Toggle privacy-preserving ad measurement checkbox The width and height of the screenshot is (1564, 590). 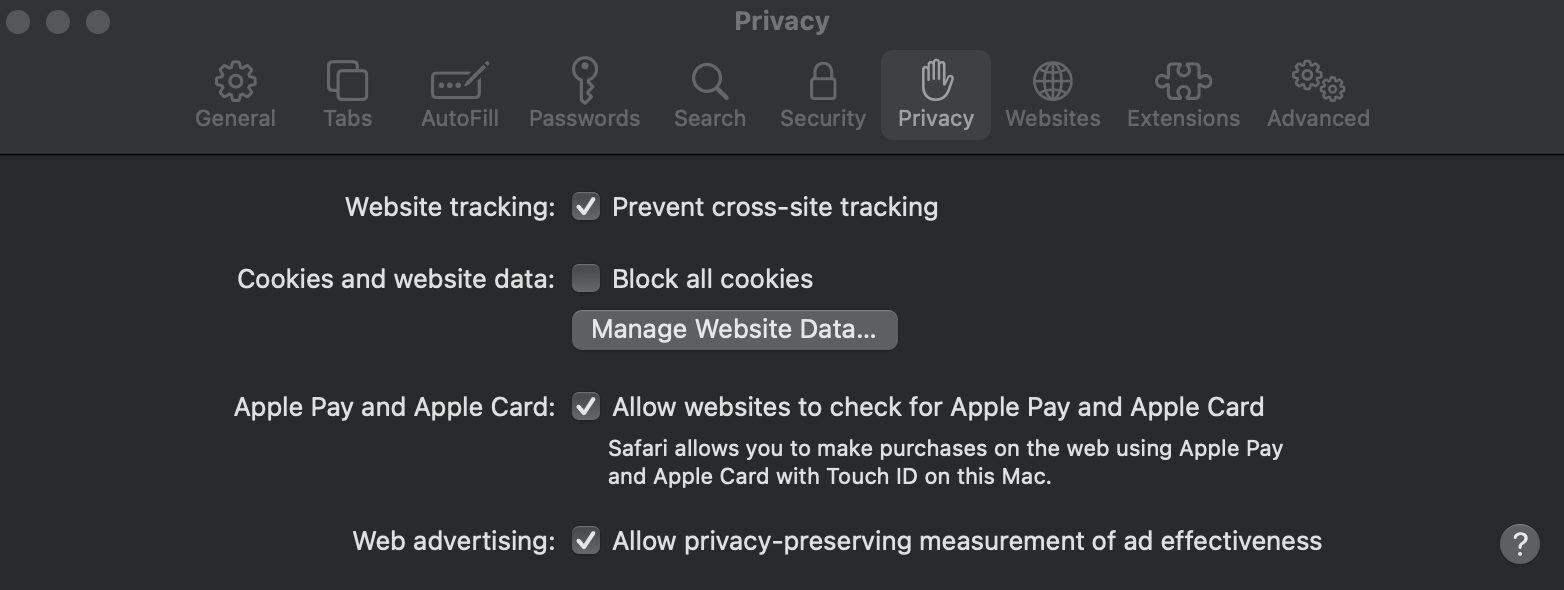[586, 541]
